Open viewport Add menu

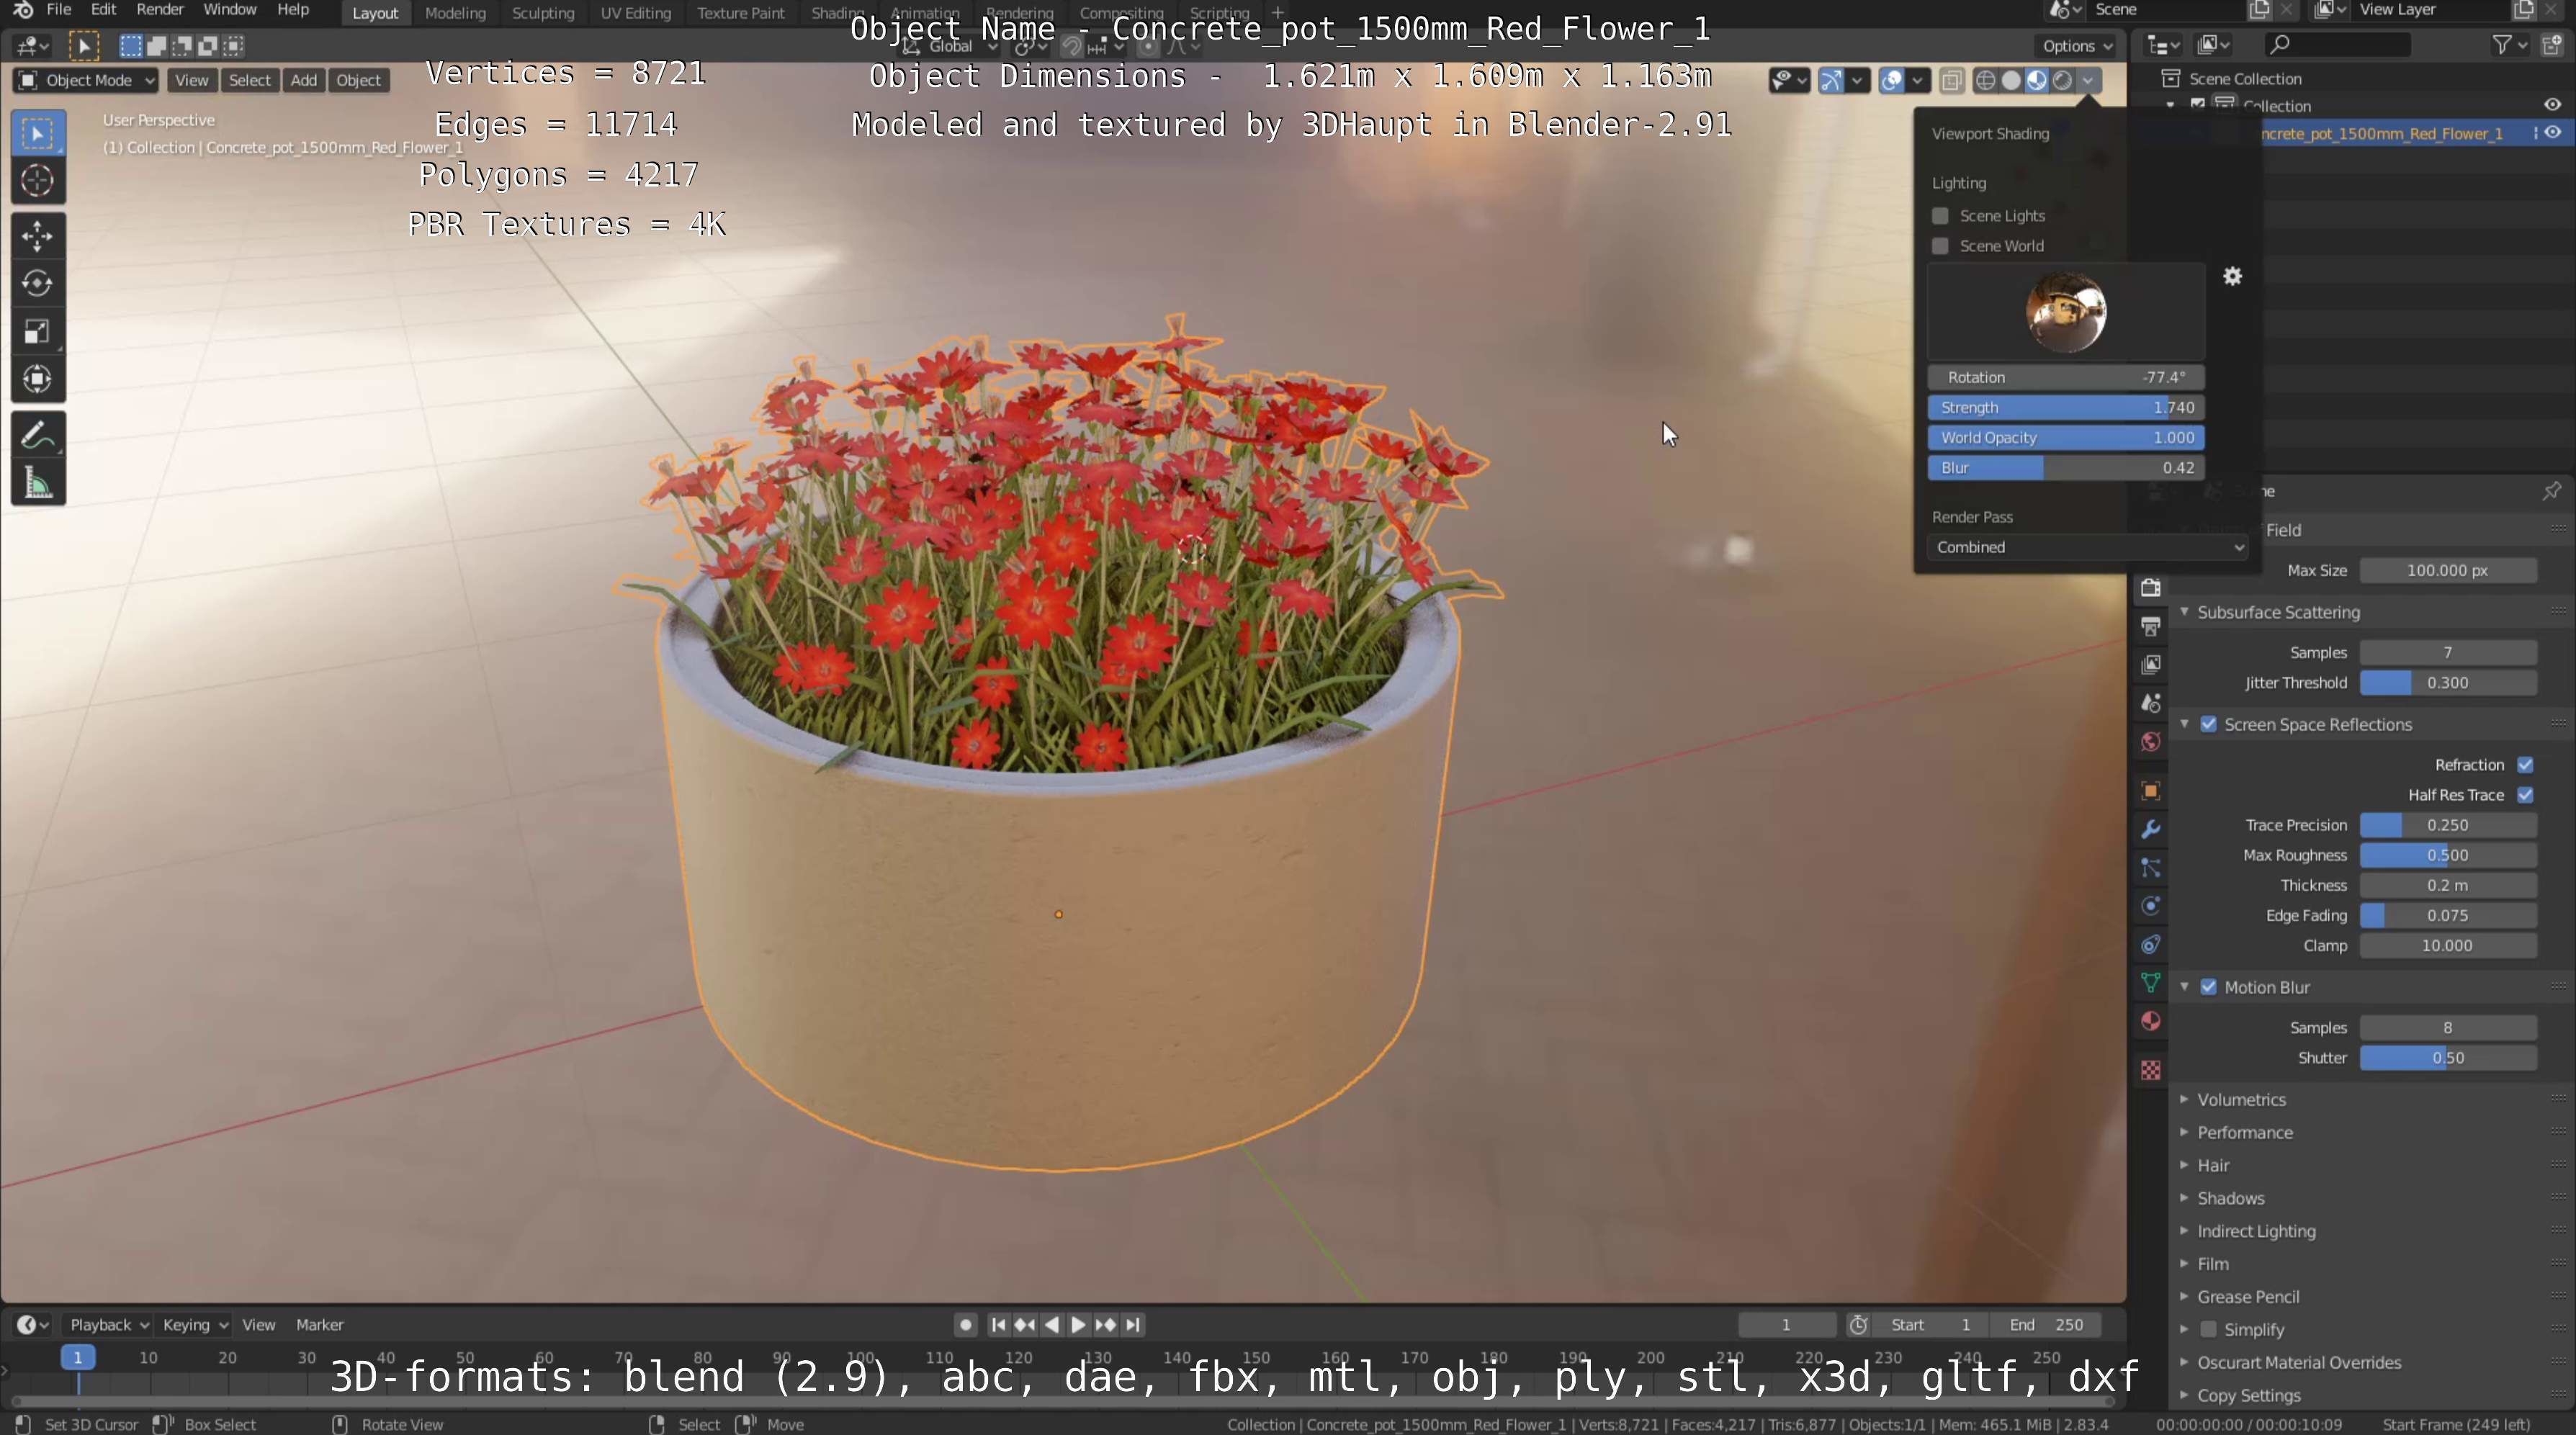[x=303, y=80]
